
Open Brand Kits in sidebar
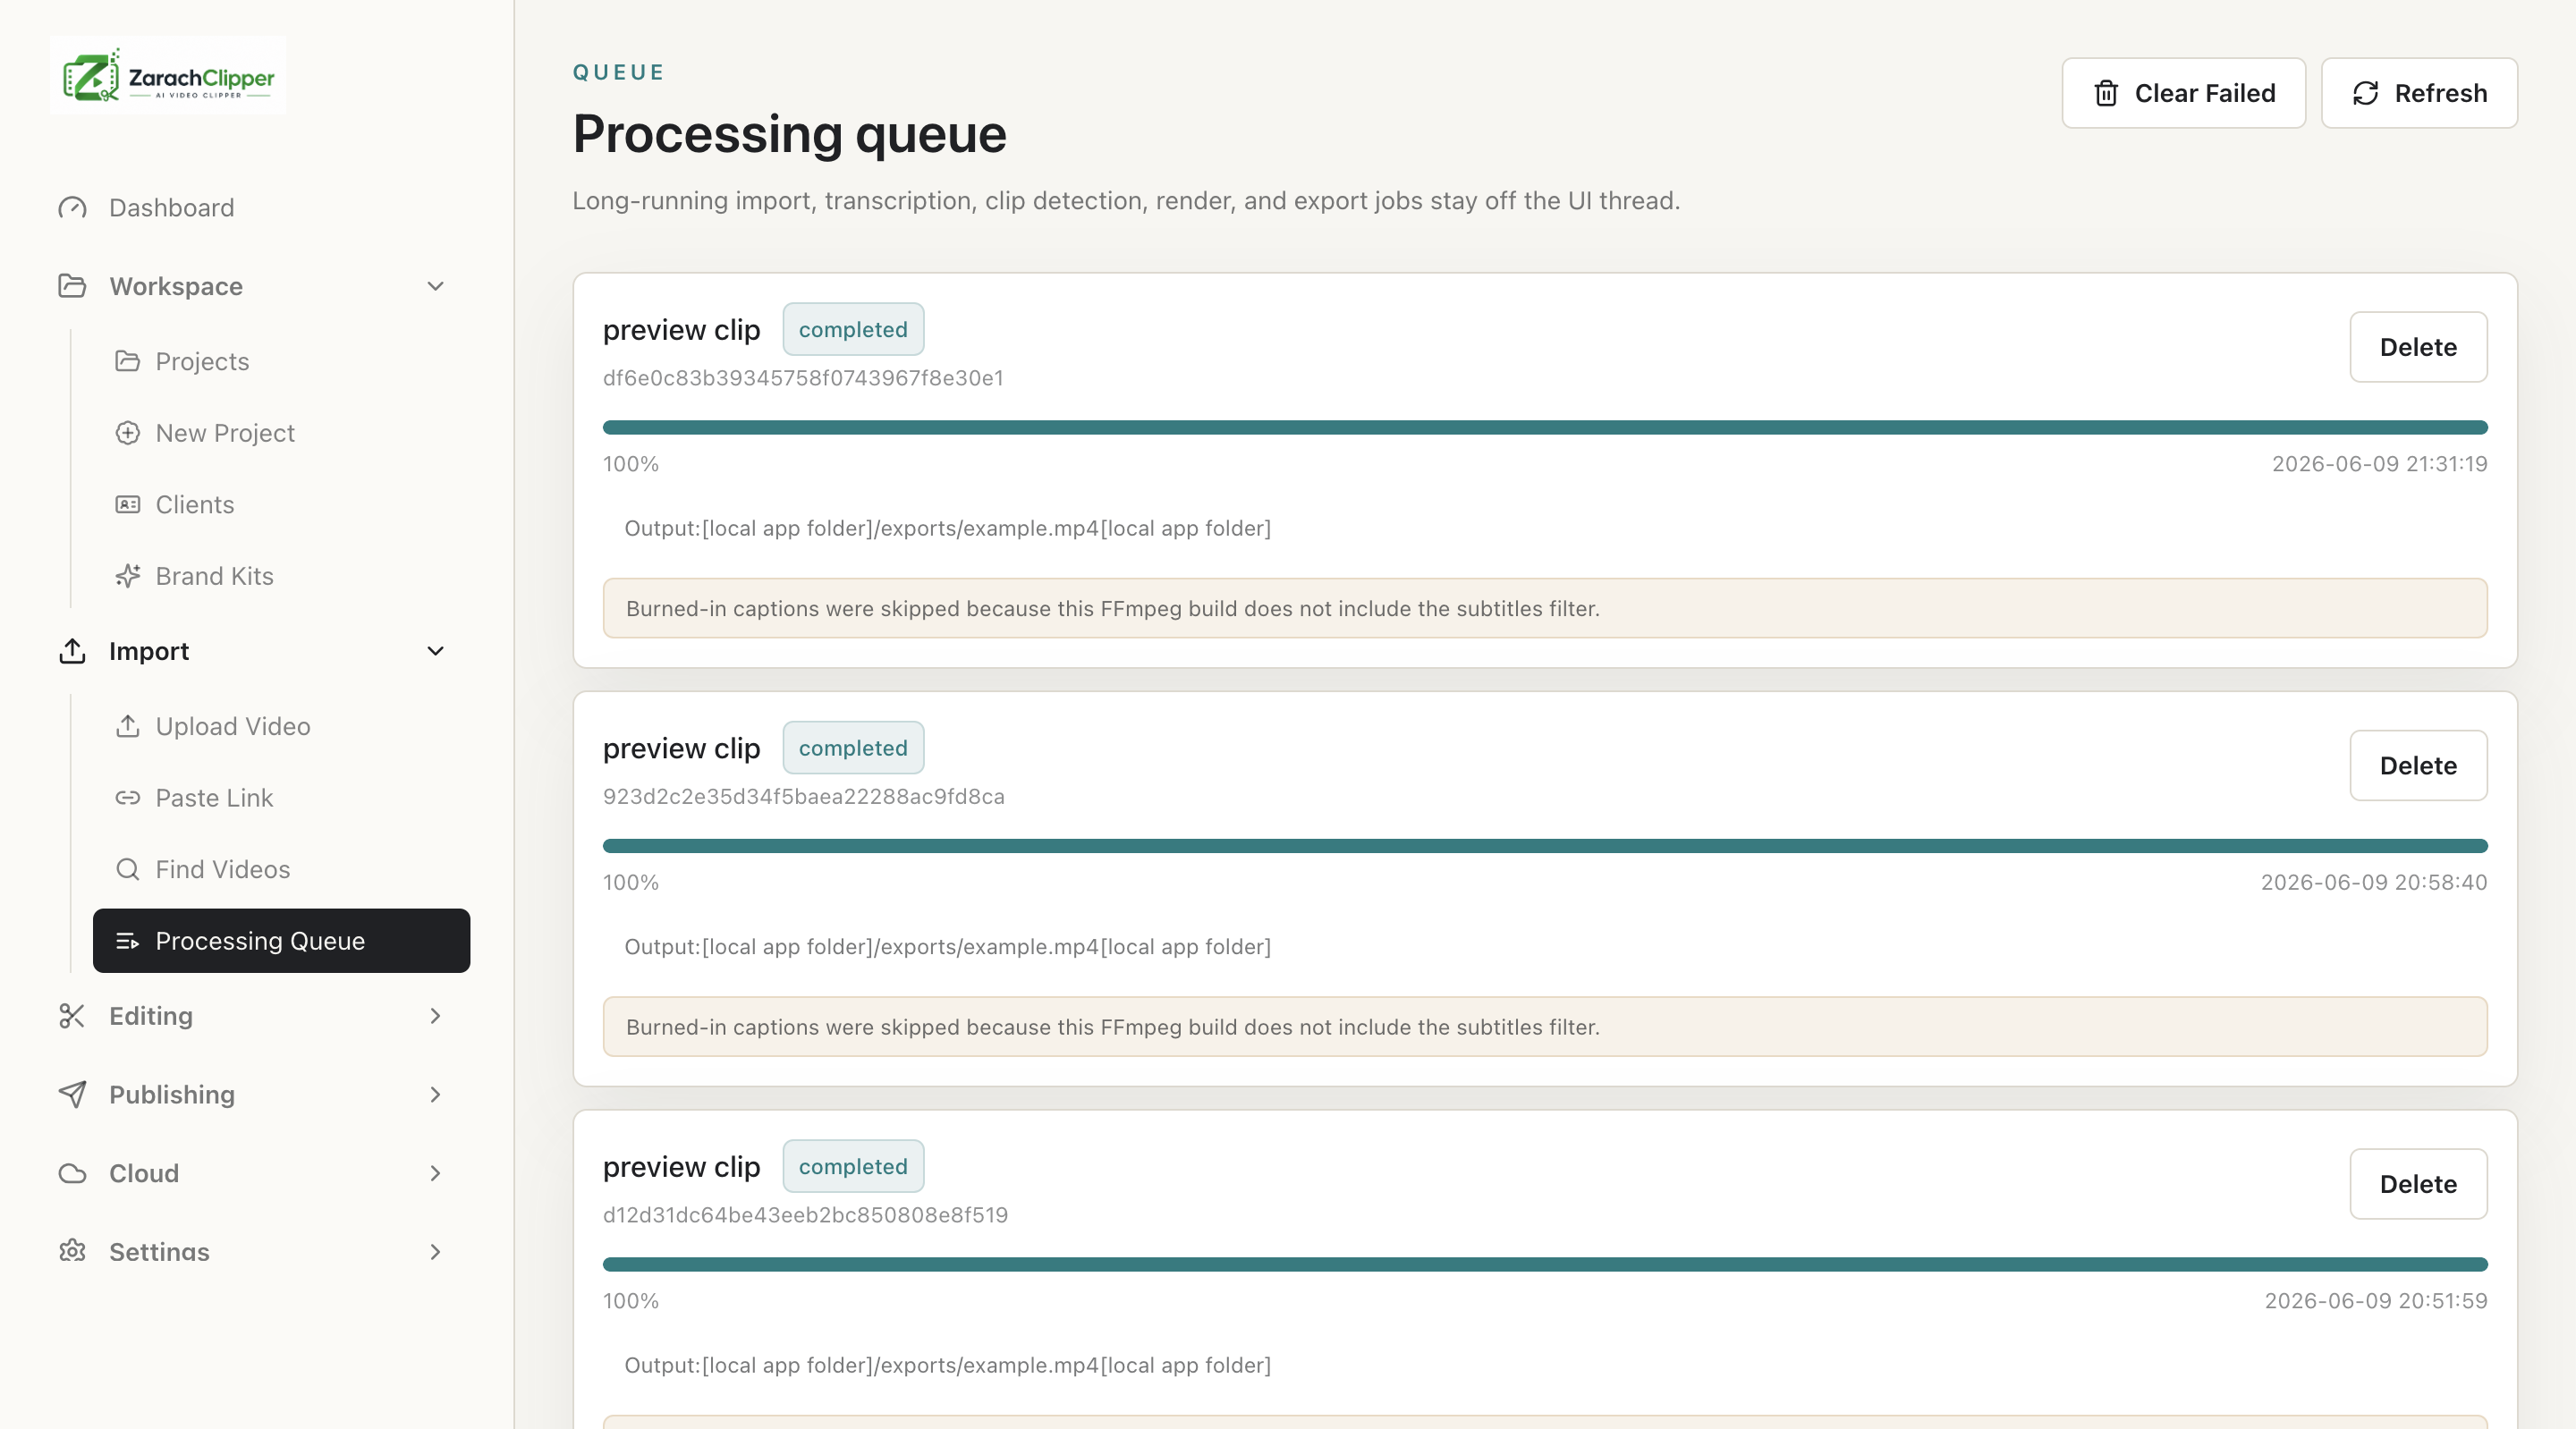(281, 576)
